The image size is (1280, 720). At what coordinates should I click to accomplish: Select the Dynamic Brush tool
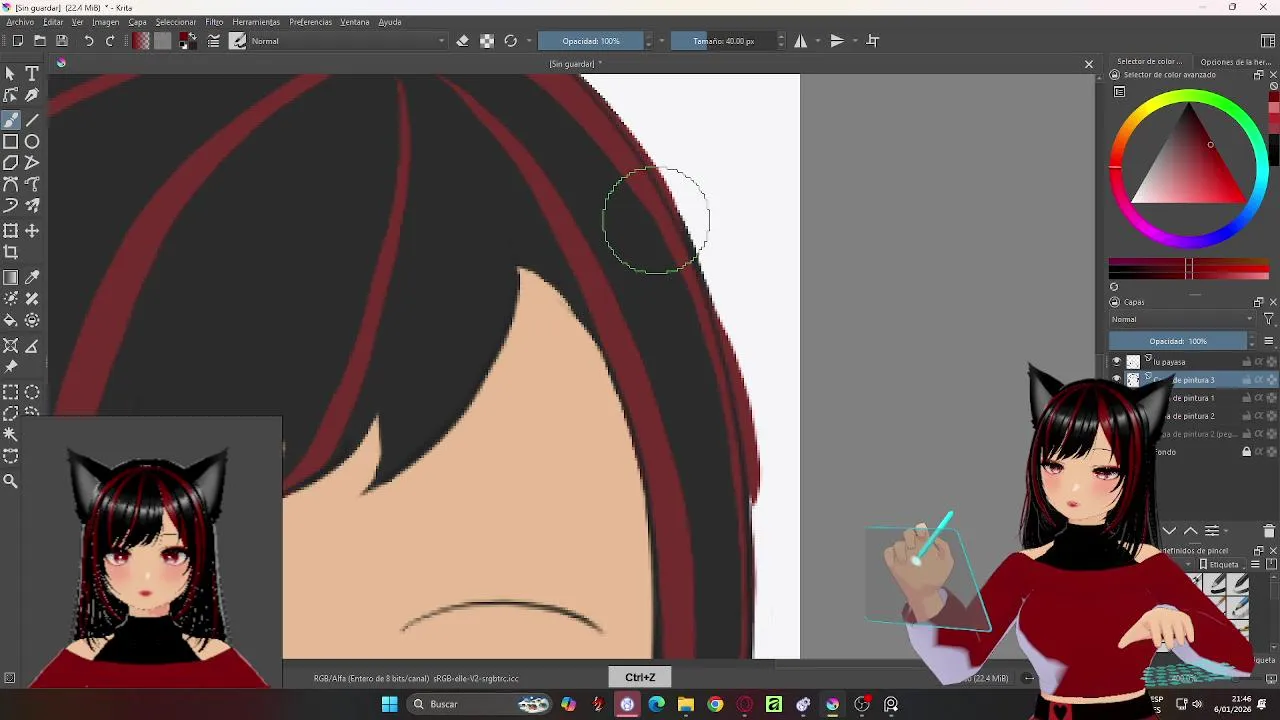(x=10, y=205)
